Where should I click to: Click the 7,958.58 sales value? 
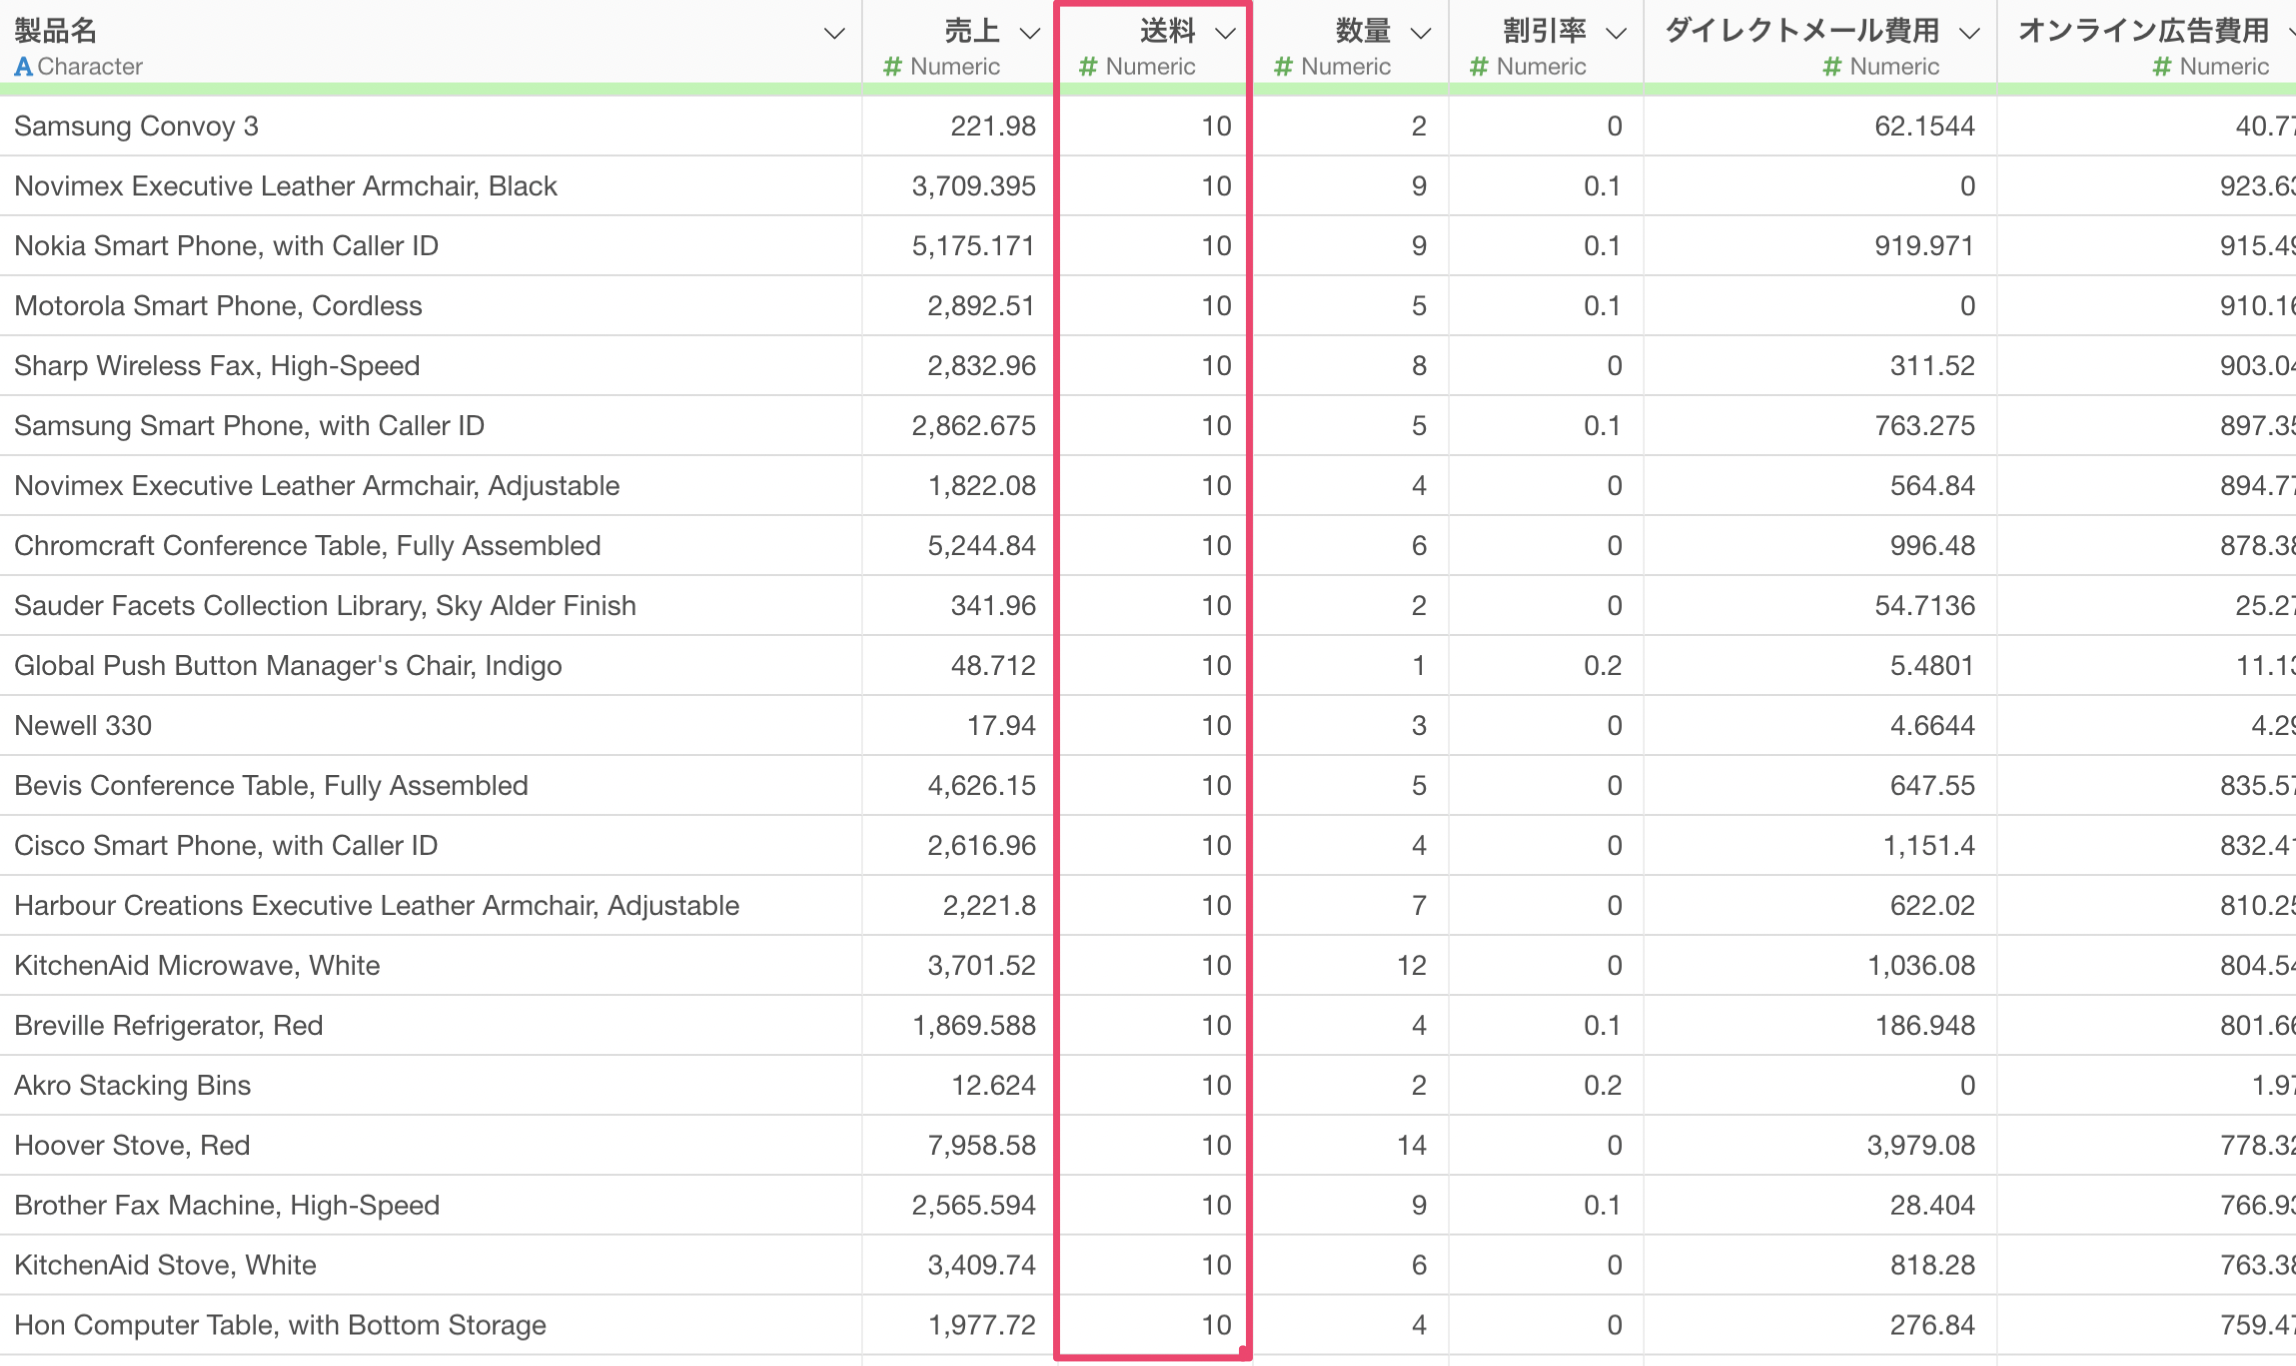[x=981, y=1146]
